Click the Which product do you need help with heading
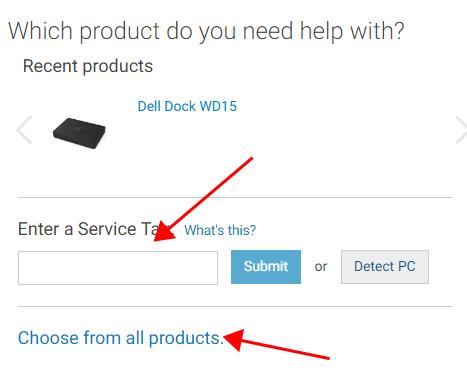This screenshot has width=467, height=368. (x=206, y=31)
